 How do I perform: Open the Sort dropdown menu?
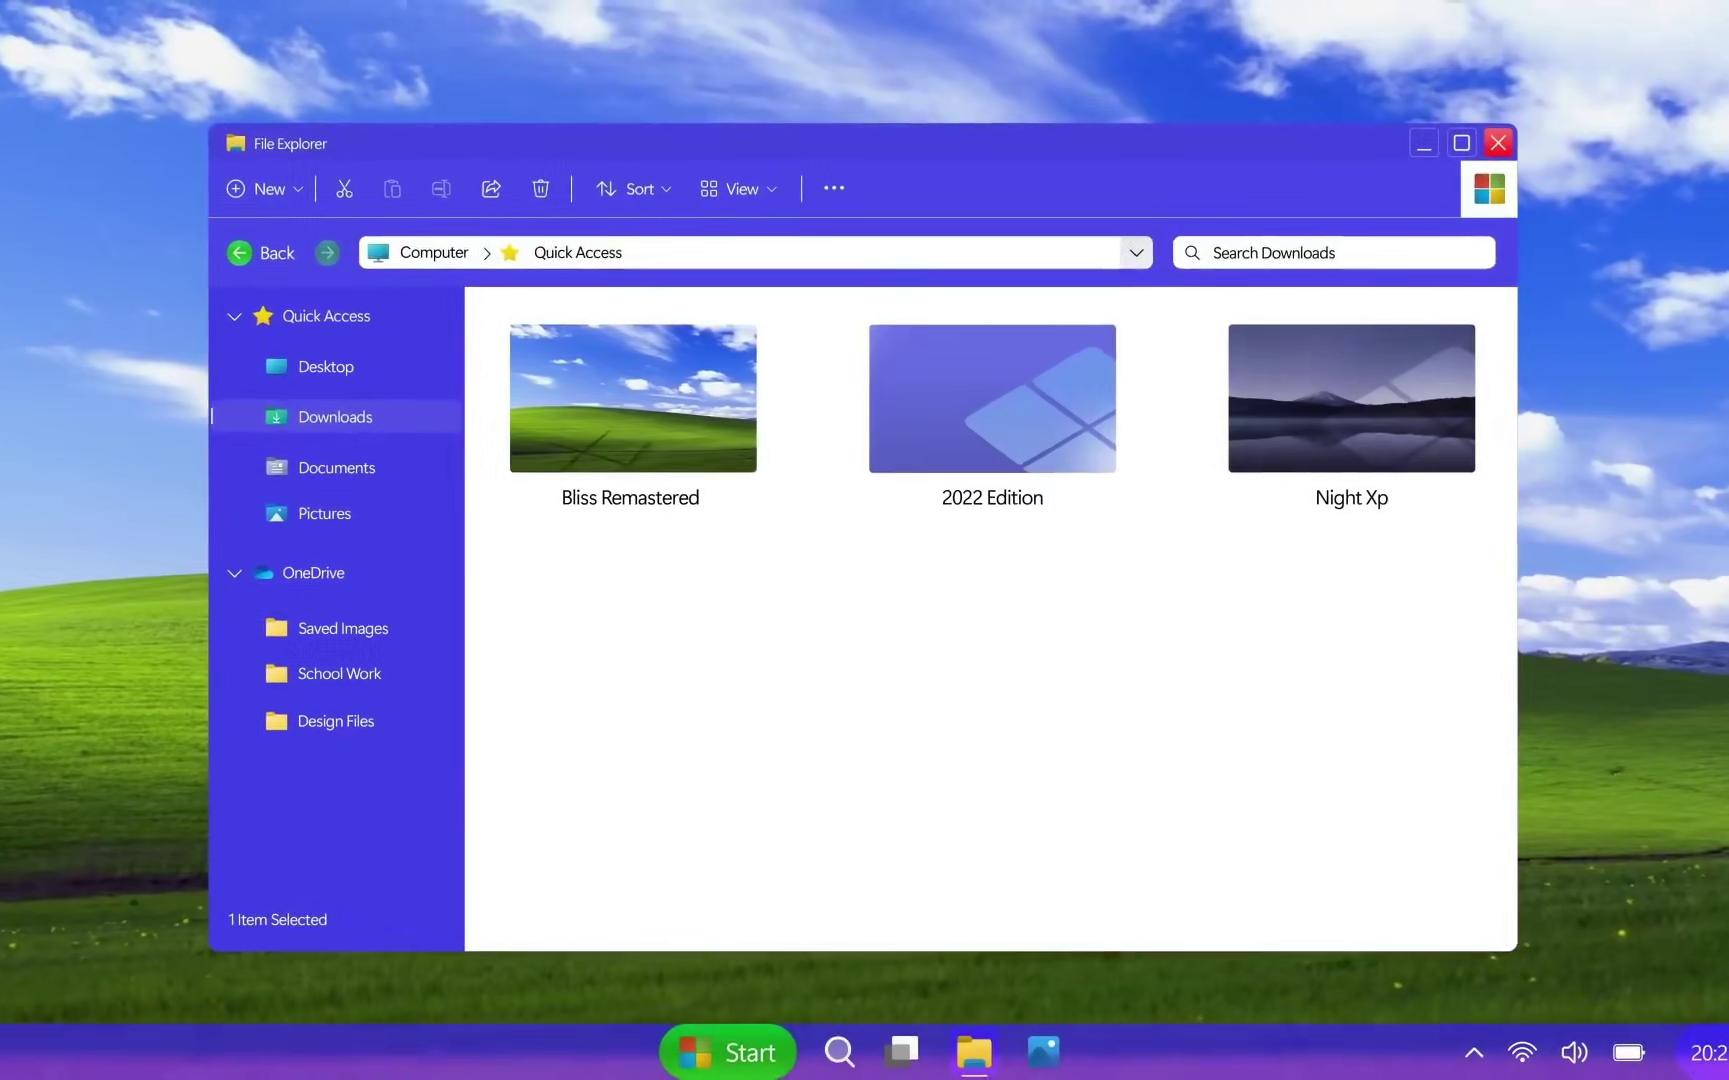coord(634,189)
